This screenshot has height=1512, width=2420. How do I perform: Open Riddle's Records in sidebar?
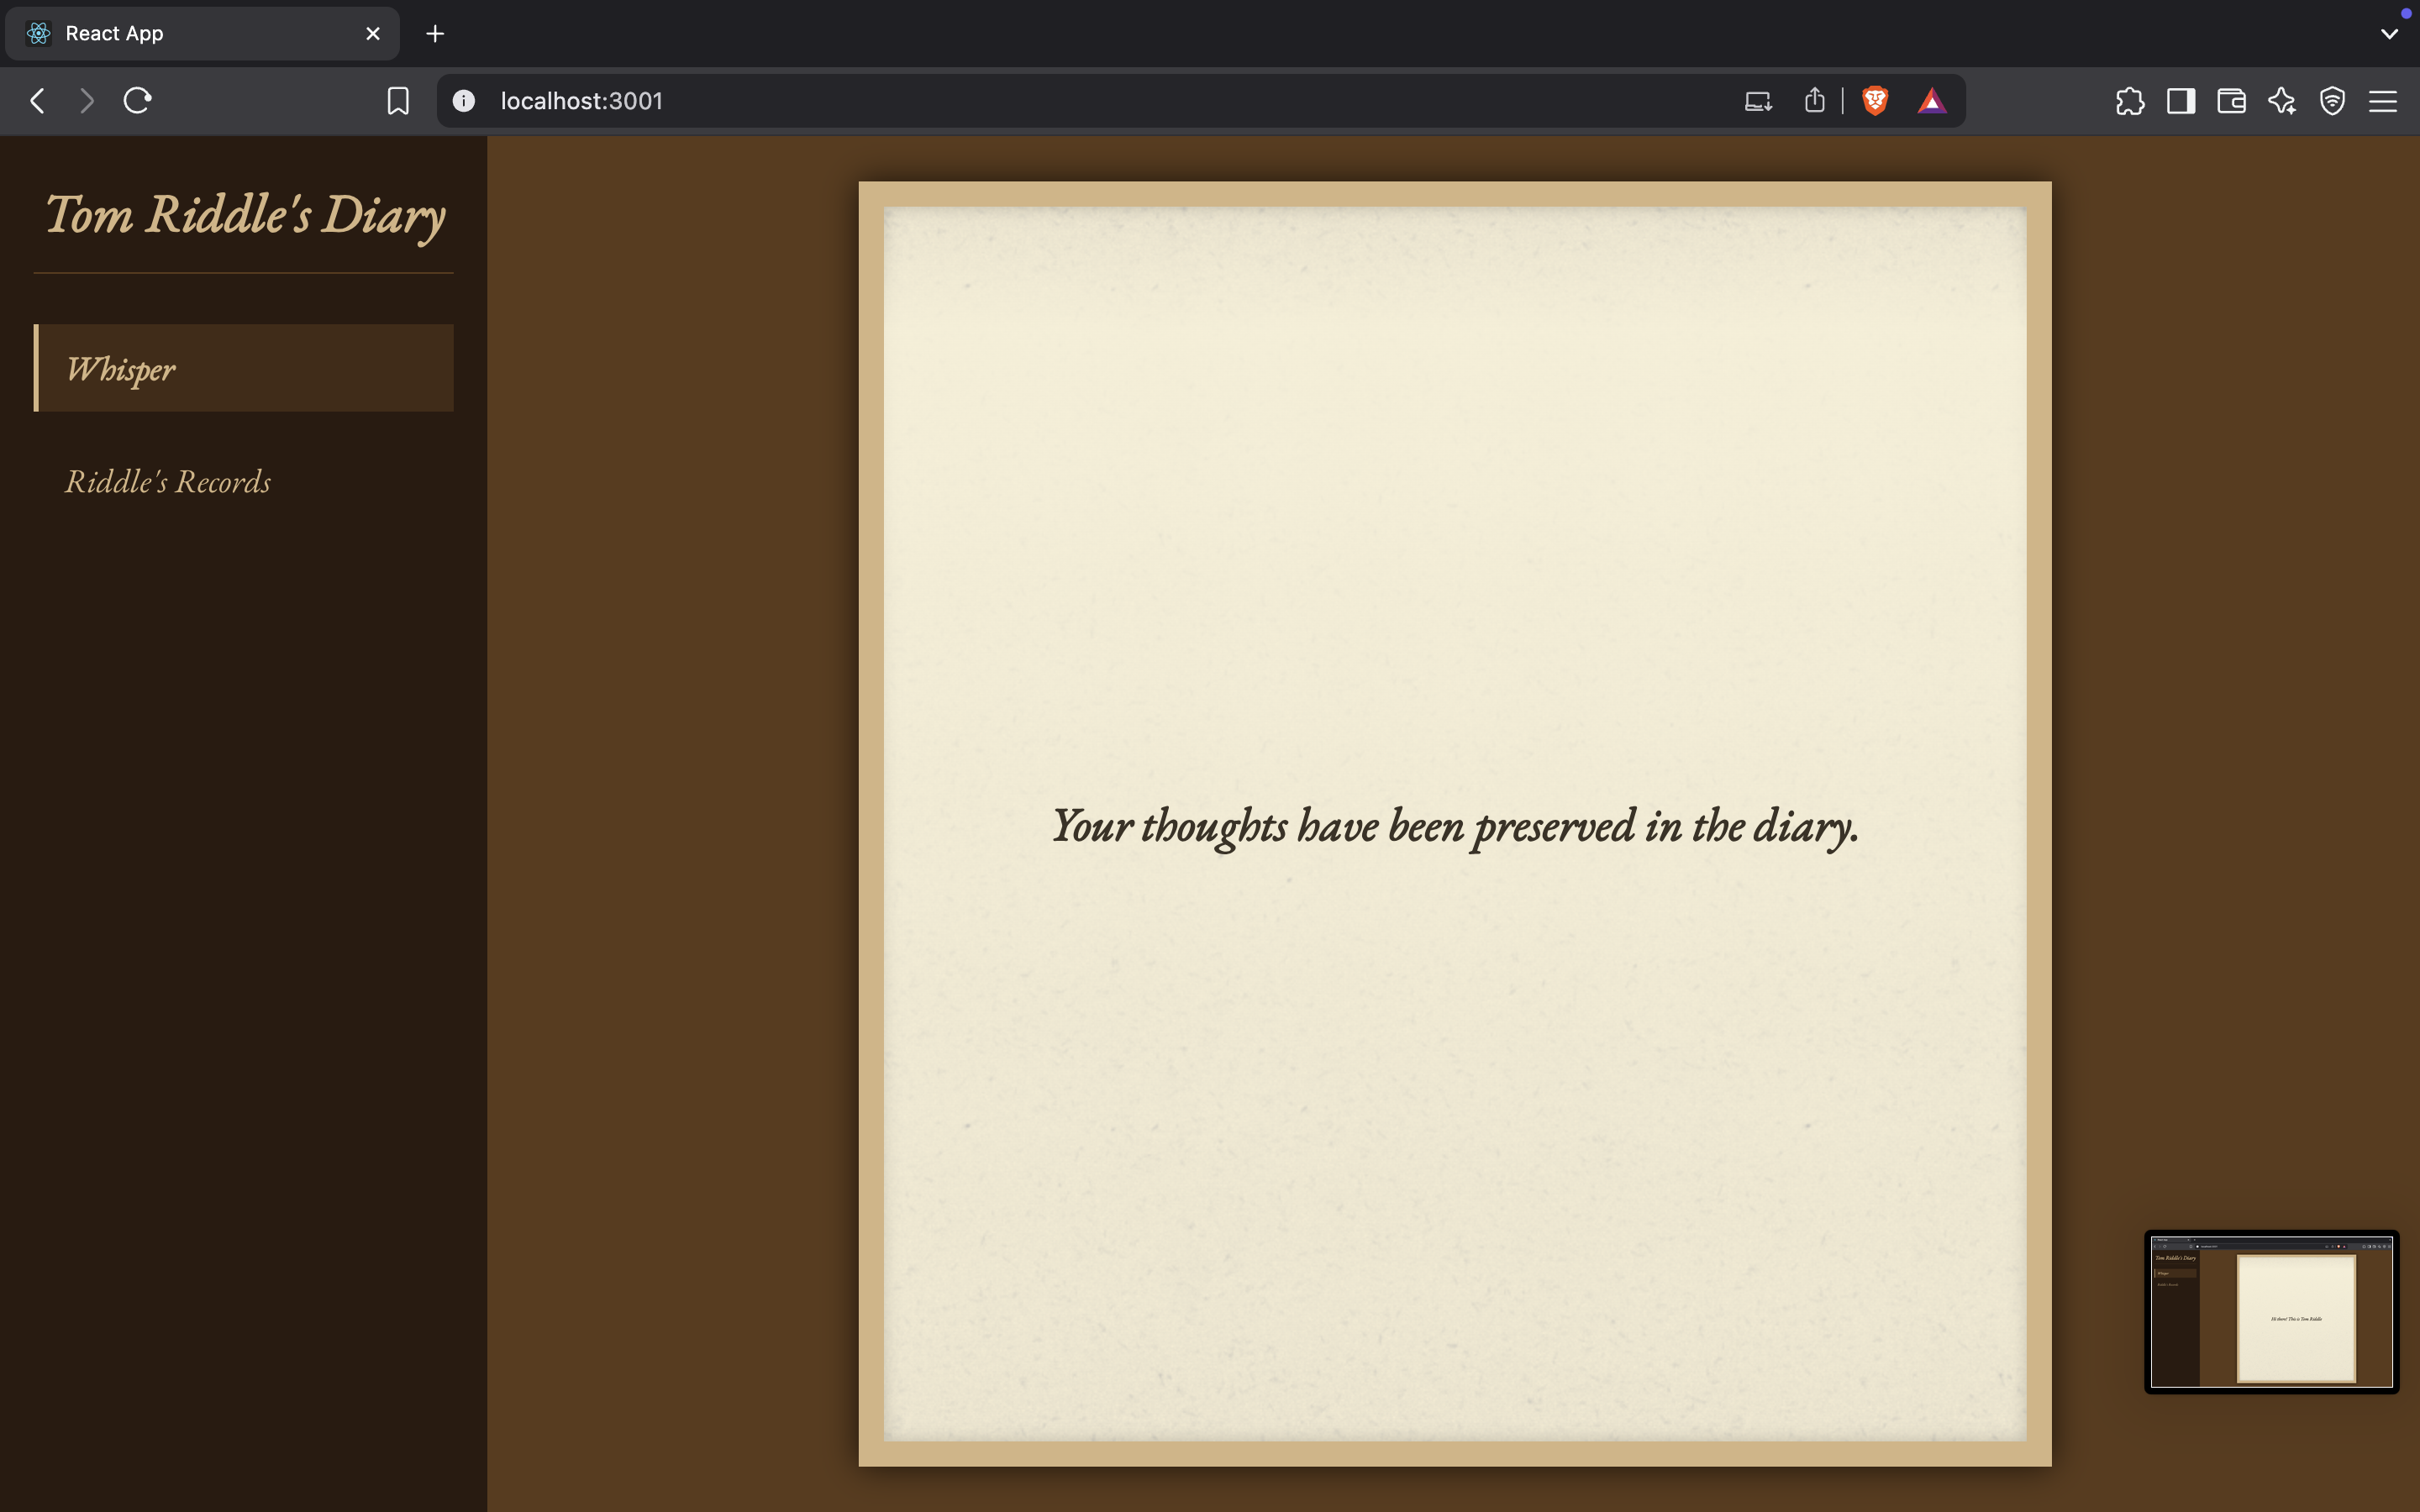click(x=168, y=482)
